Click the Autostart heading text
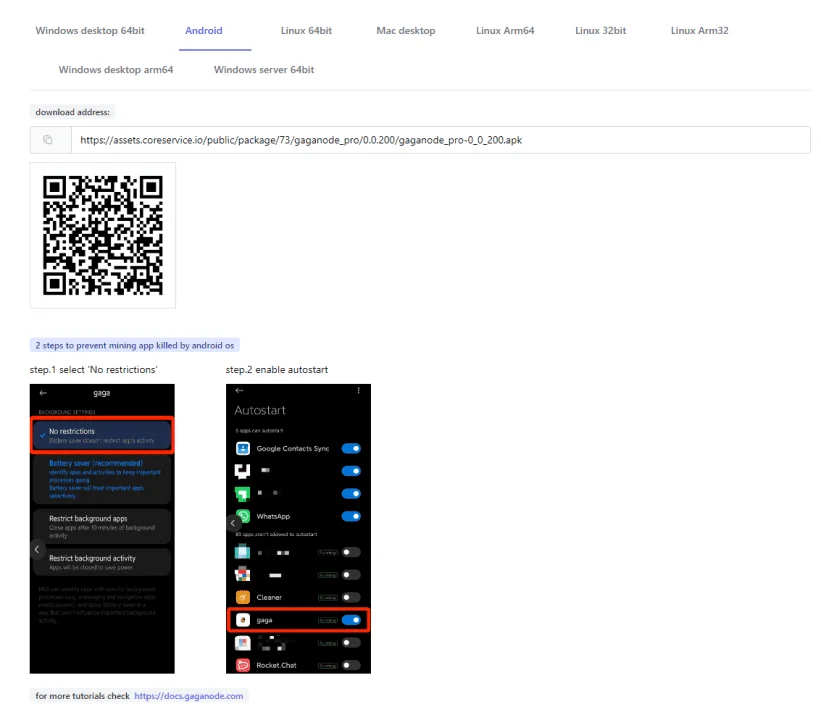 (x=260, y=411)
